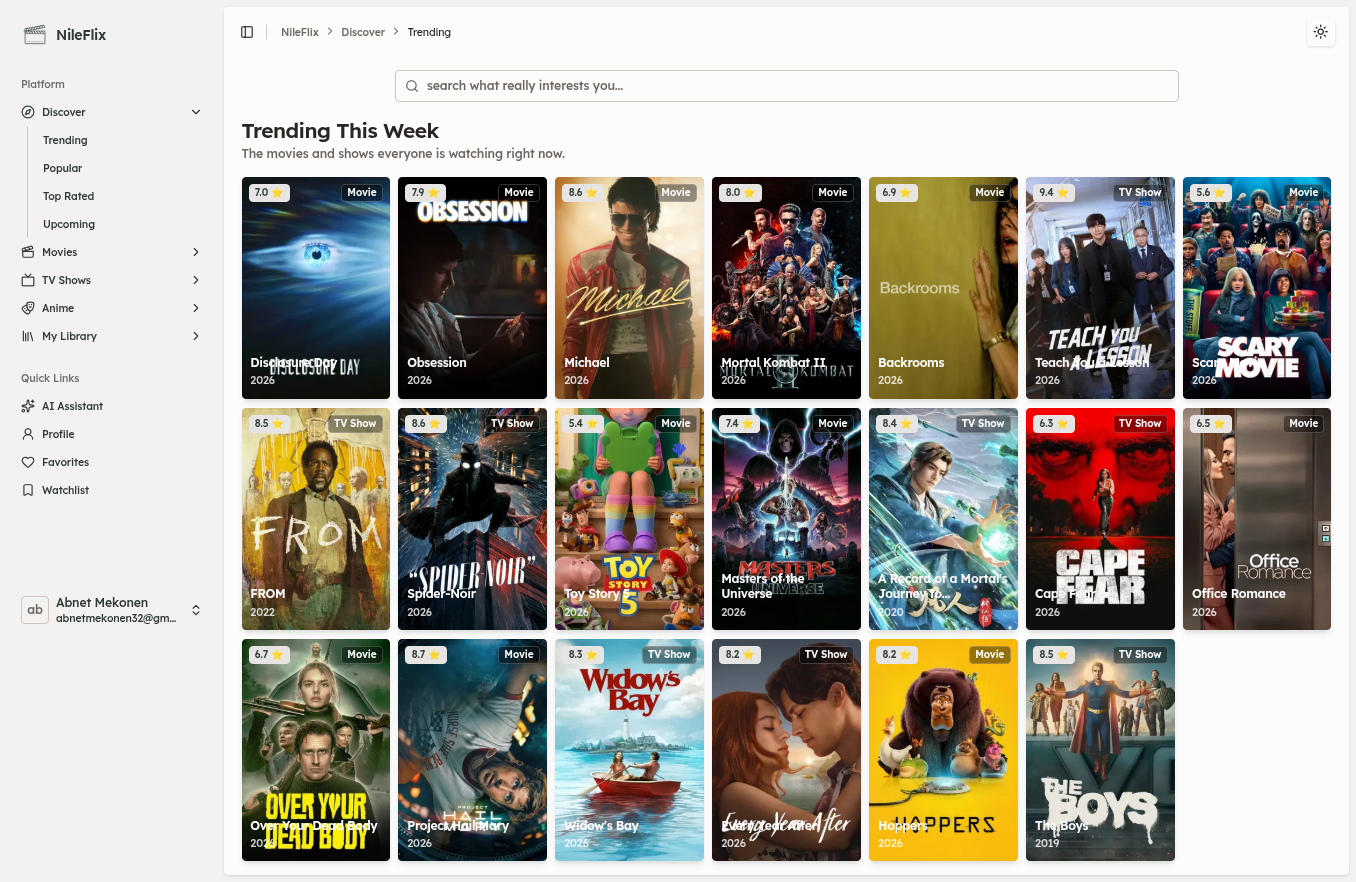Viewport: 1356px width, 882px height.
Task: Expand the Movies section chevron
Action: [x=196, y=252]
